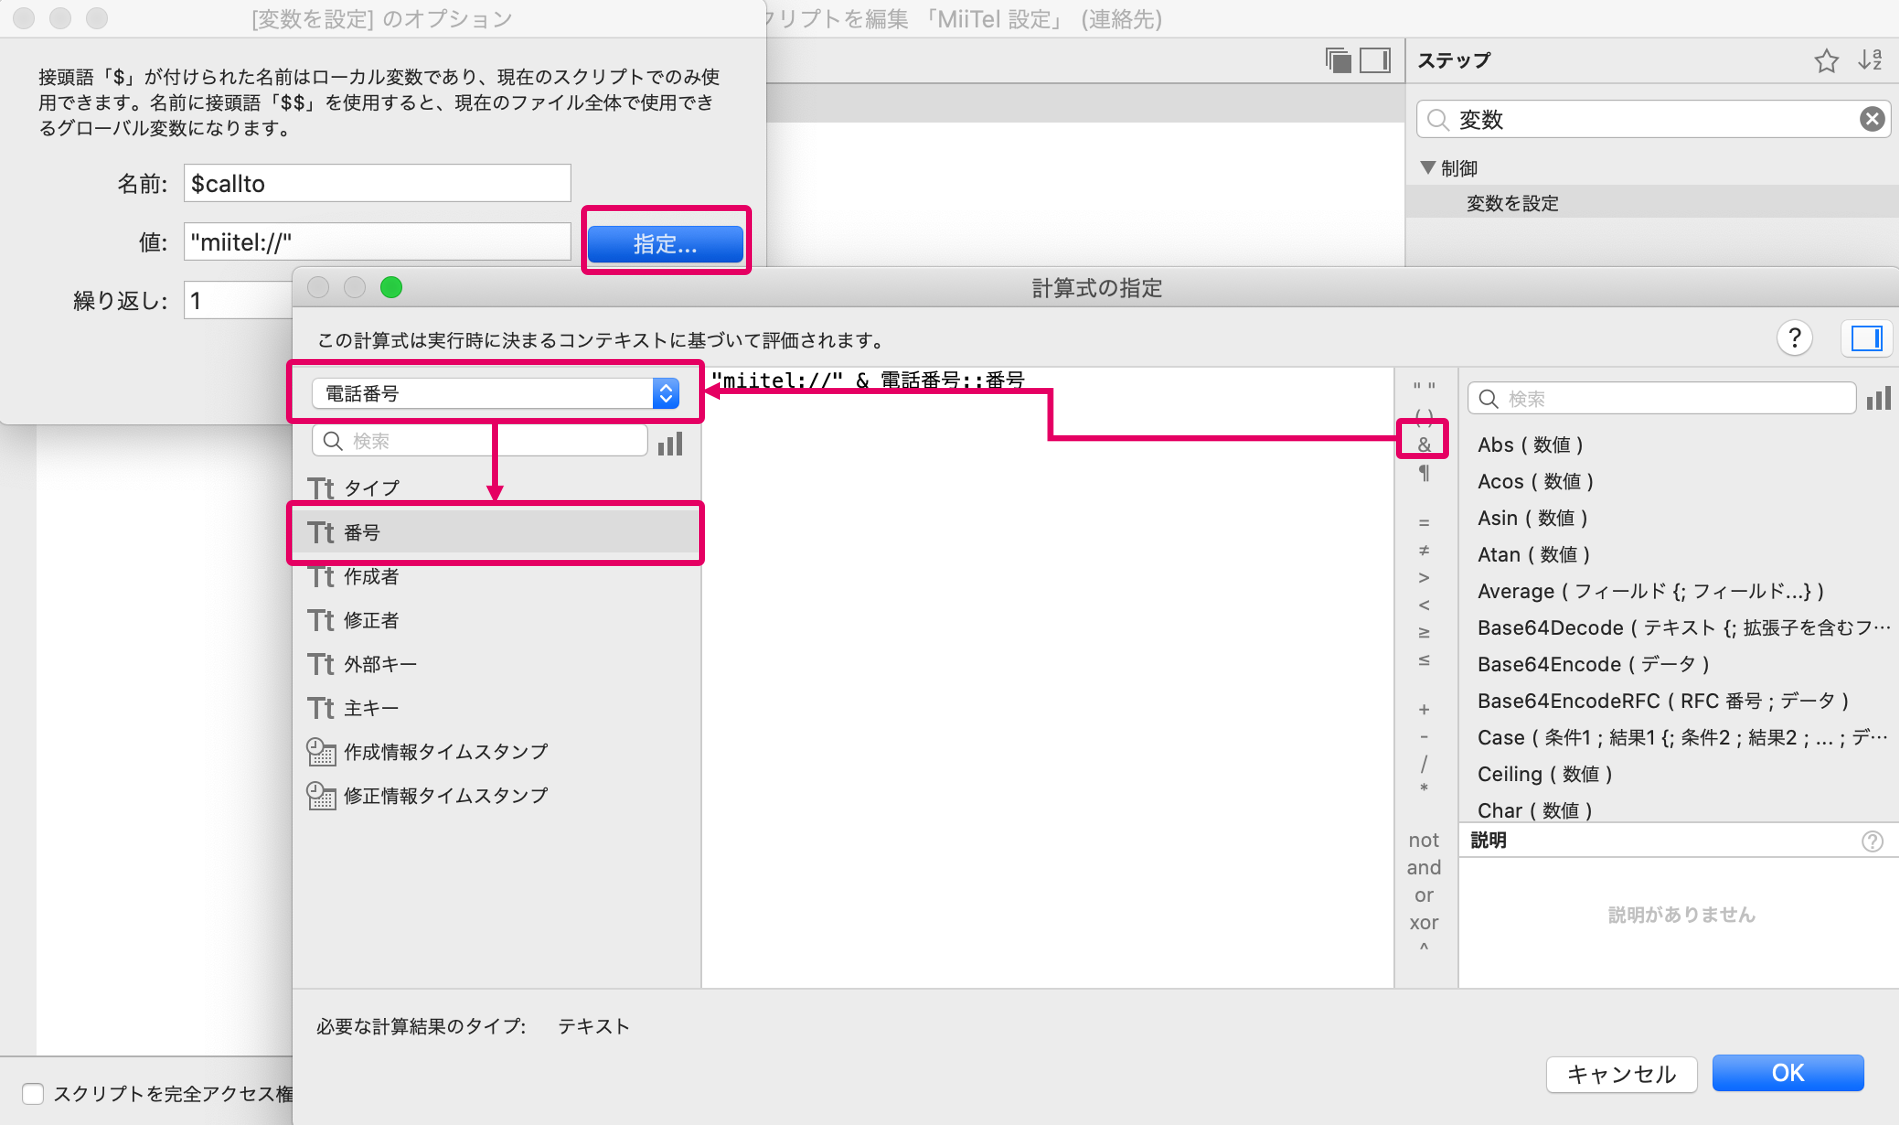The image size is (1899, 1125).
Task: Show favorite steps star icon
Action: click(1826, 61)
